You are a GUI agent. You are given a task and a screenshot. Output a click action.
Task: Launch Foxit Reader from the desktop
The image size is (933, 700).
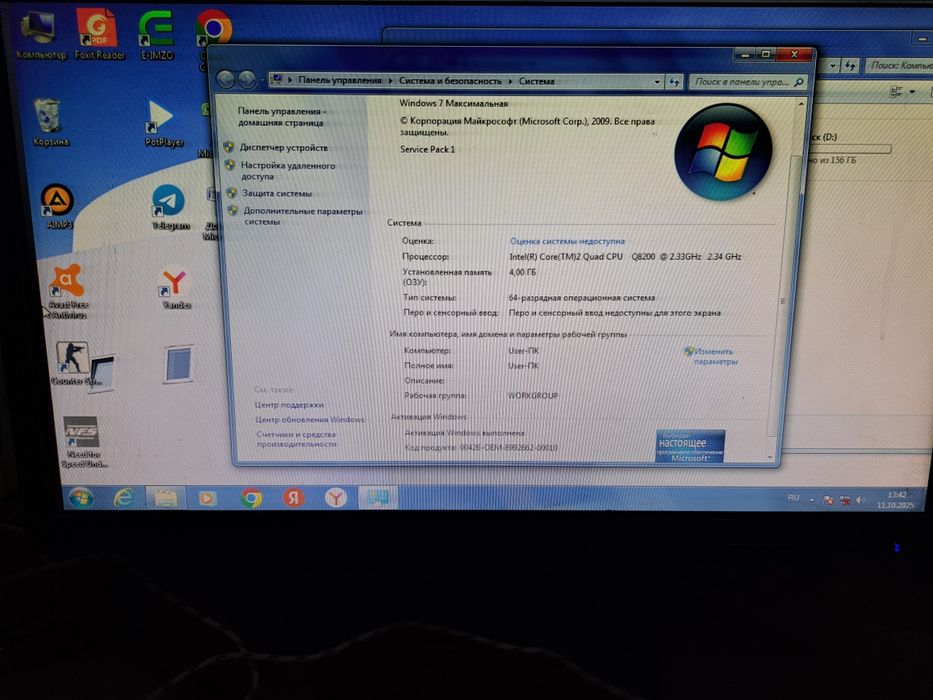pyautogui.click(x=99, y=35)
